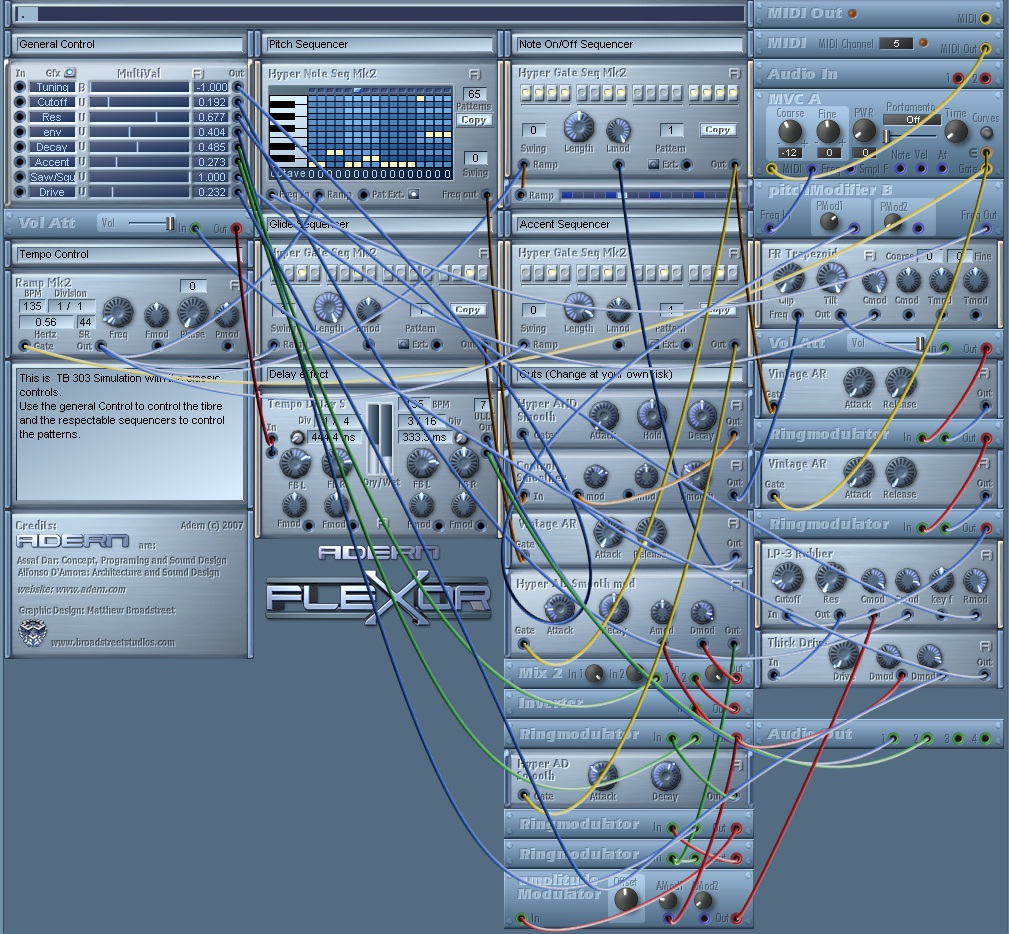
Task: Click the Tuning value -1.000 in MultiVal
Action: 211,87
